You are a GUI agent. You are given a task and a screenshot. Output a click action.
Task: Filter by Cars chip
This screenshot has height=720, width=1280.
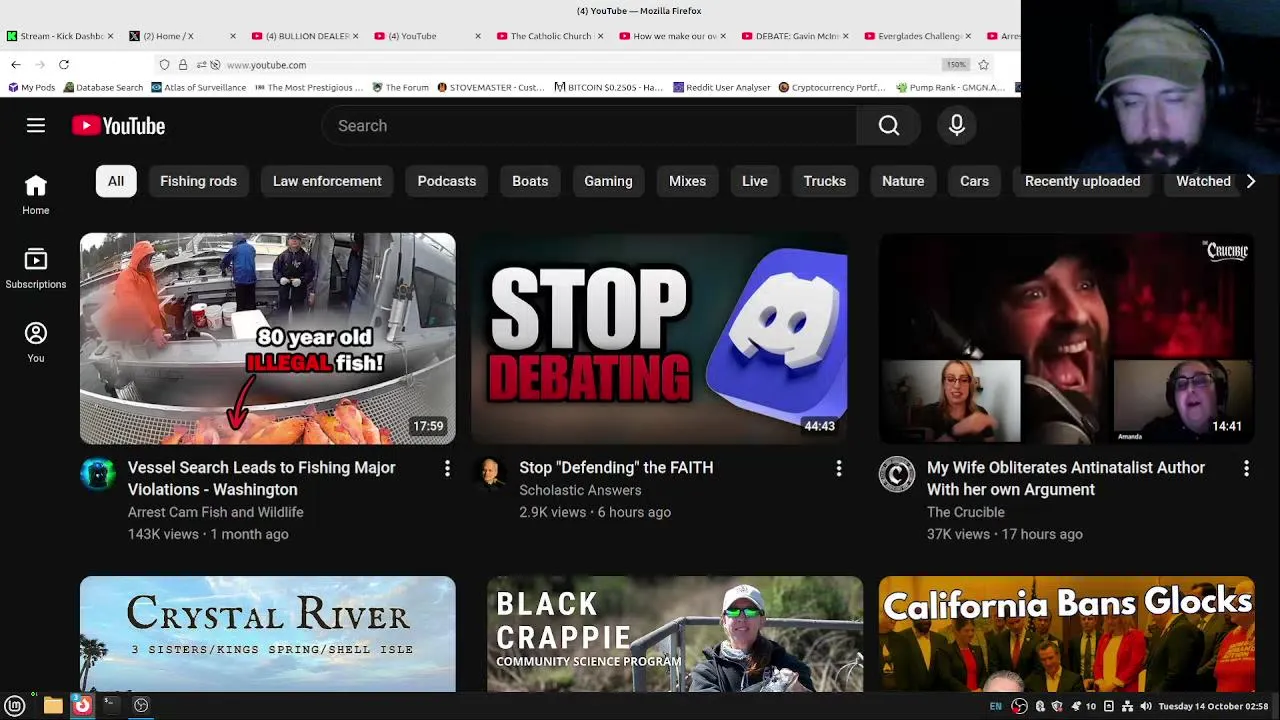pyautogui.click(x=974, y=181)
